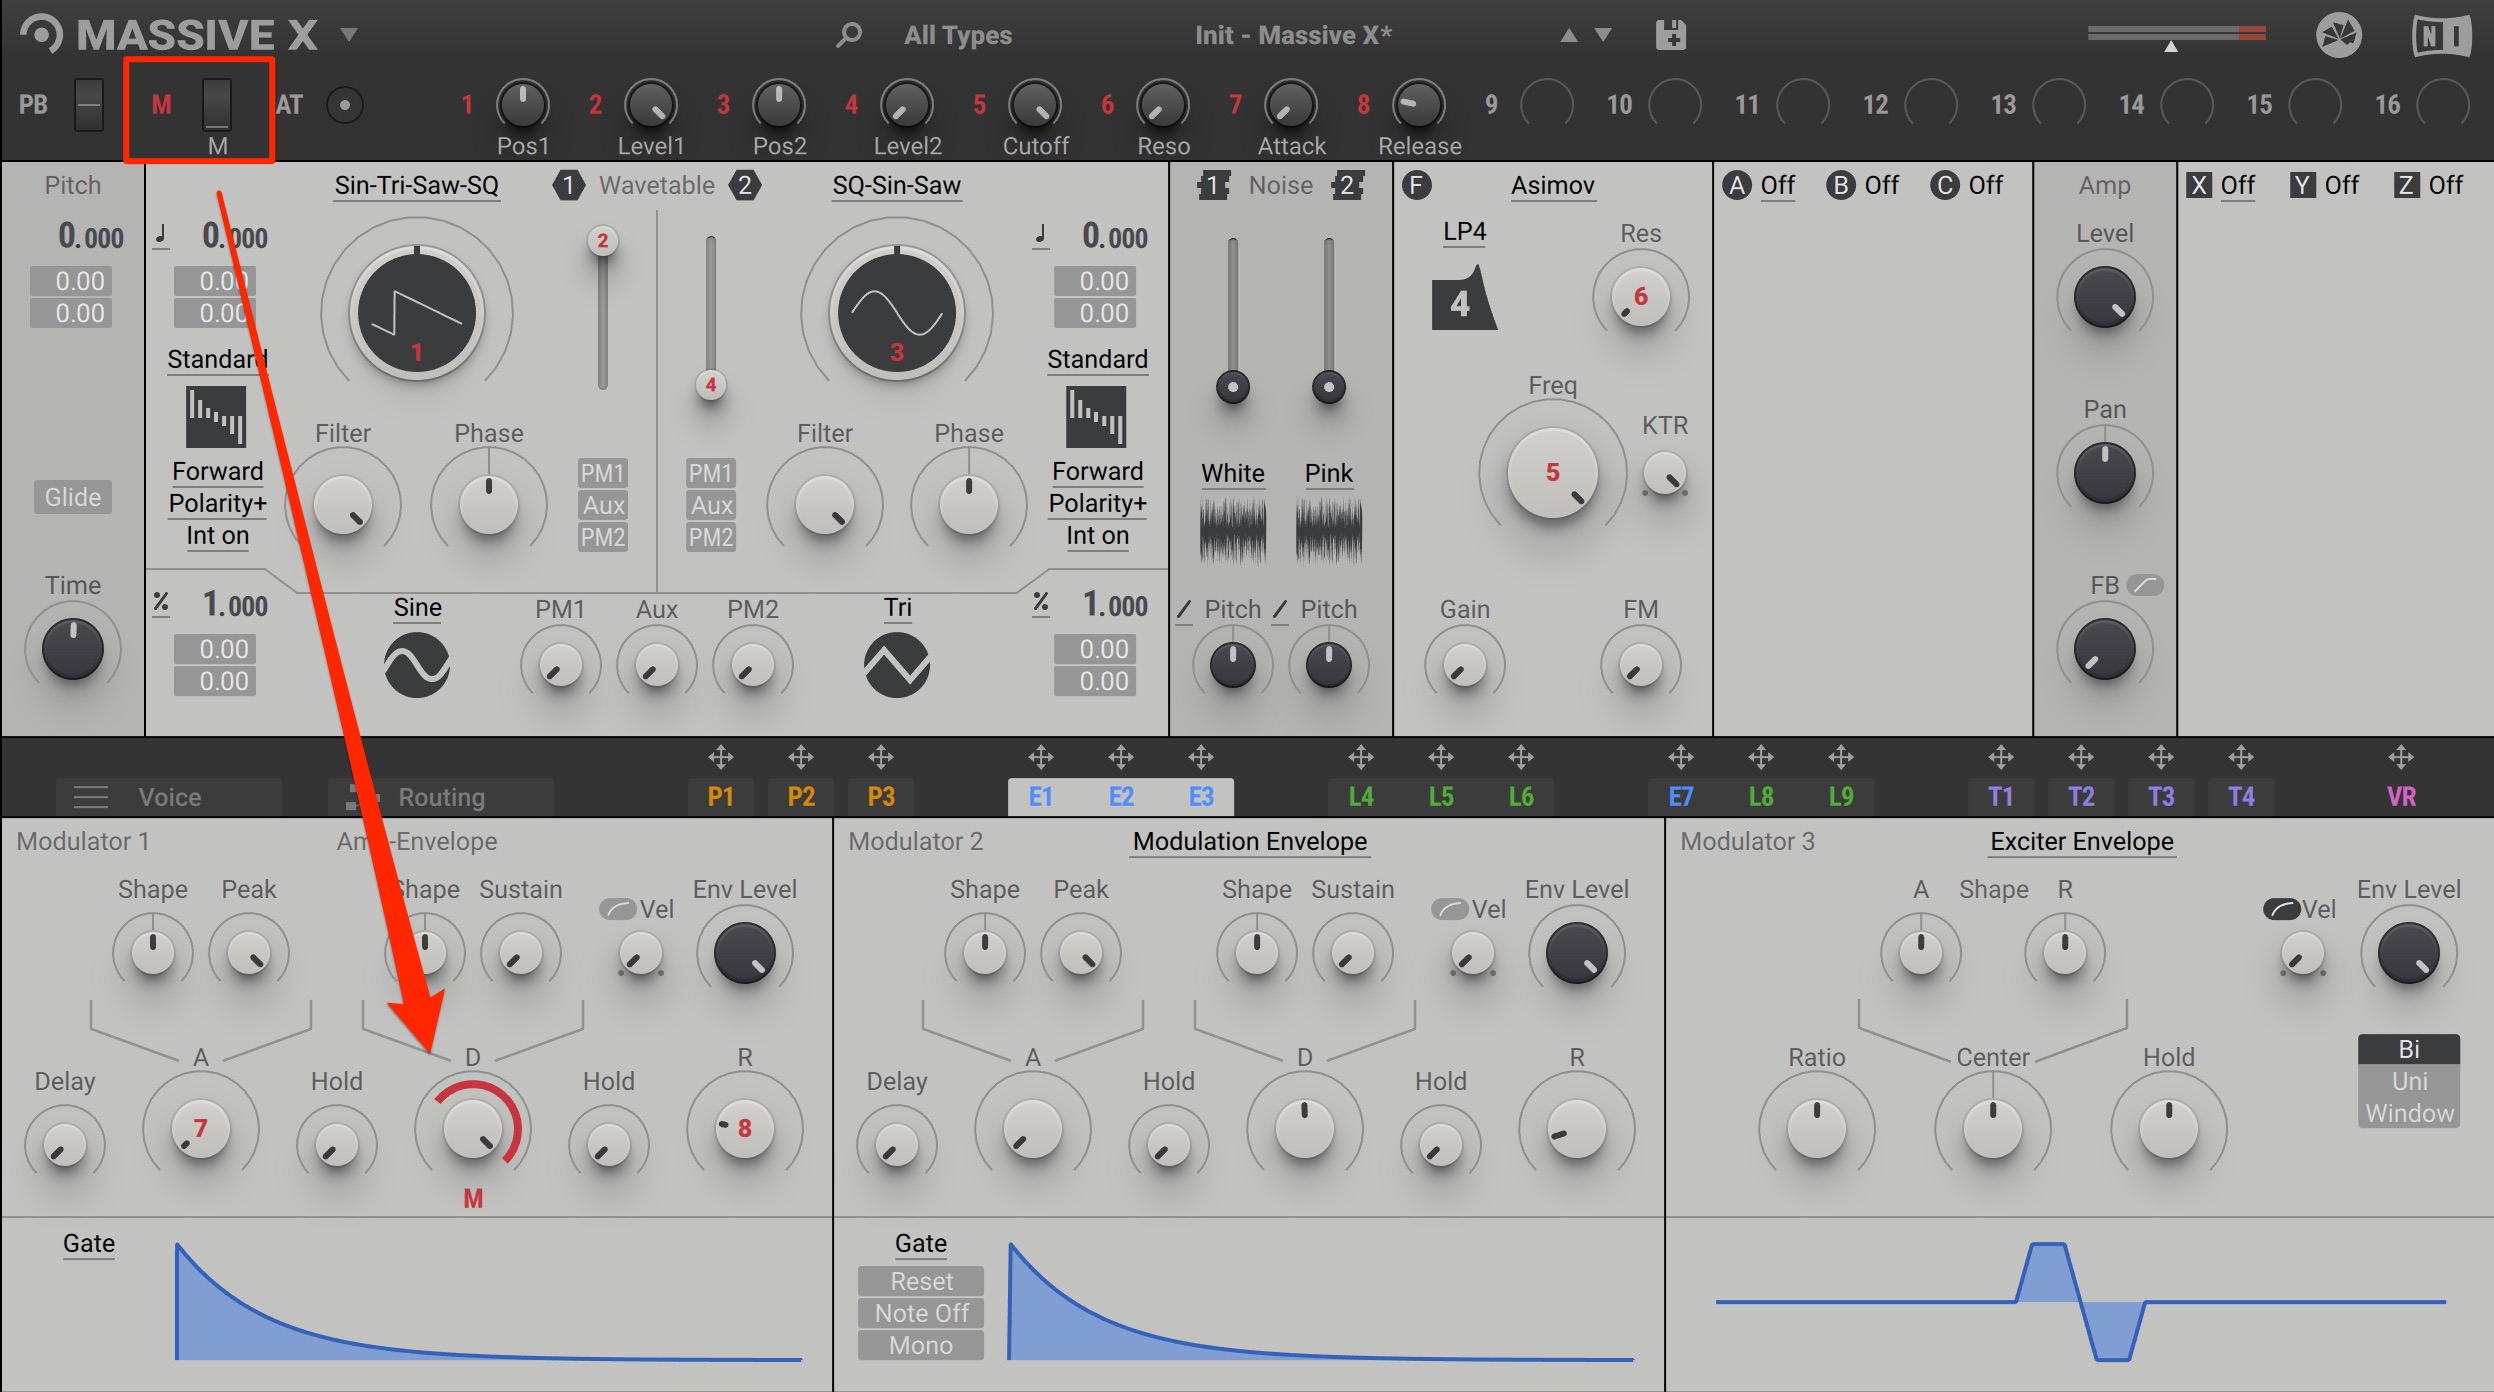Click the White noise waveform thumbnail
Screen dimensions: 2494x1392
coord(1233,530)
